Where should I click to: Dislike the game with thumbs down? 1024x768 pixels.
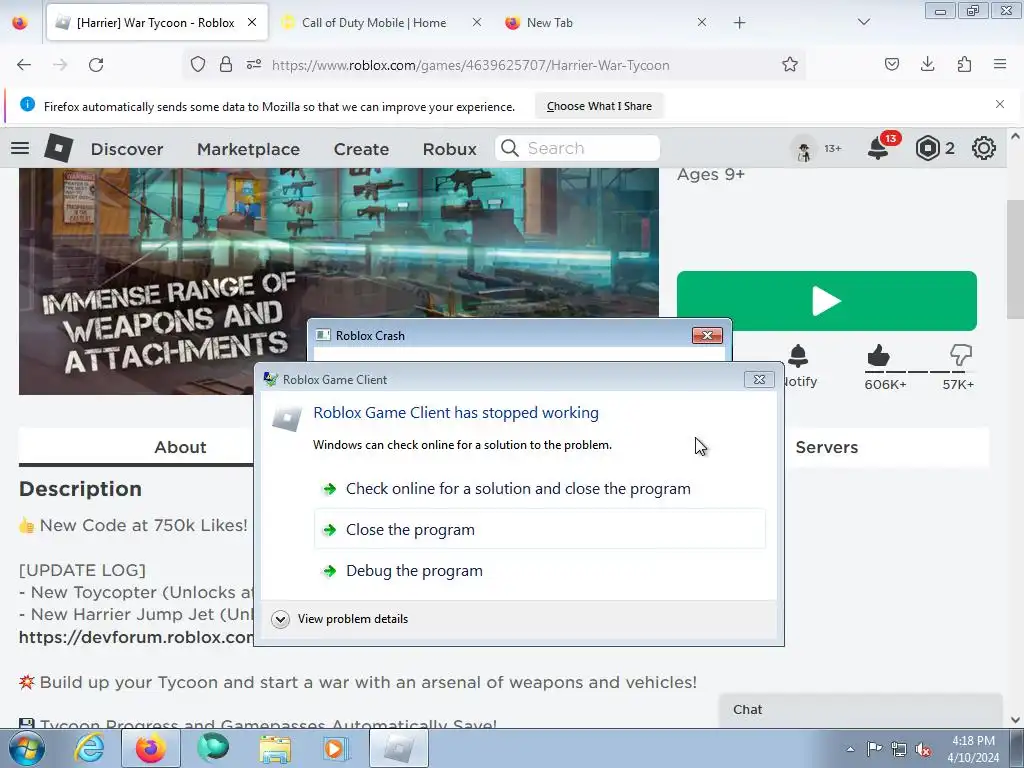[961, 356]
